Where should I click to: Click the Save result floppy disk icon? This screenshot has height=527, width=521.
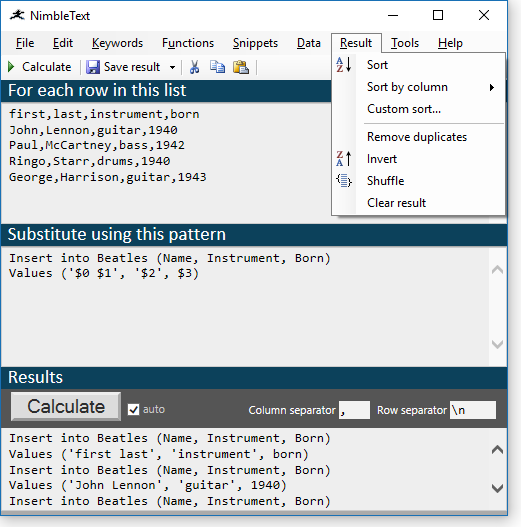click(93, 67)
